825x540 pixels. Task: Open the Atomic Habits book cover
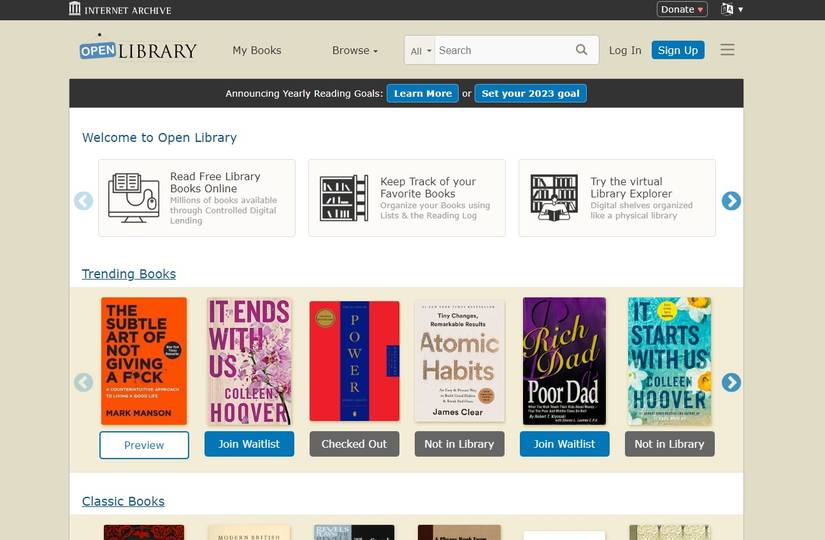coord(460,361)
